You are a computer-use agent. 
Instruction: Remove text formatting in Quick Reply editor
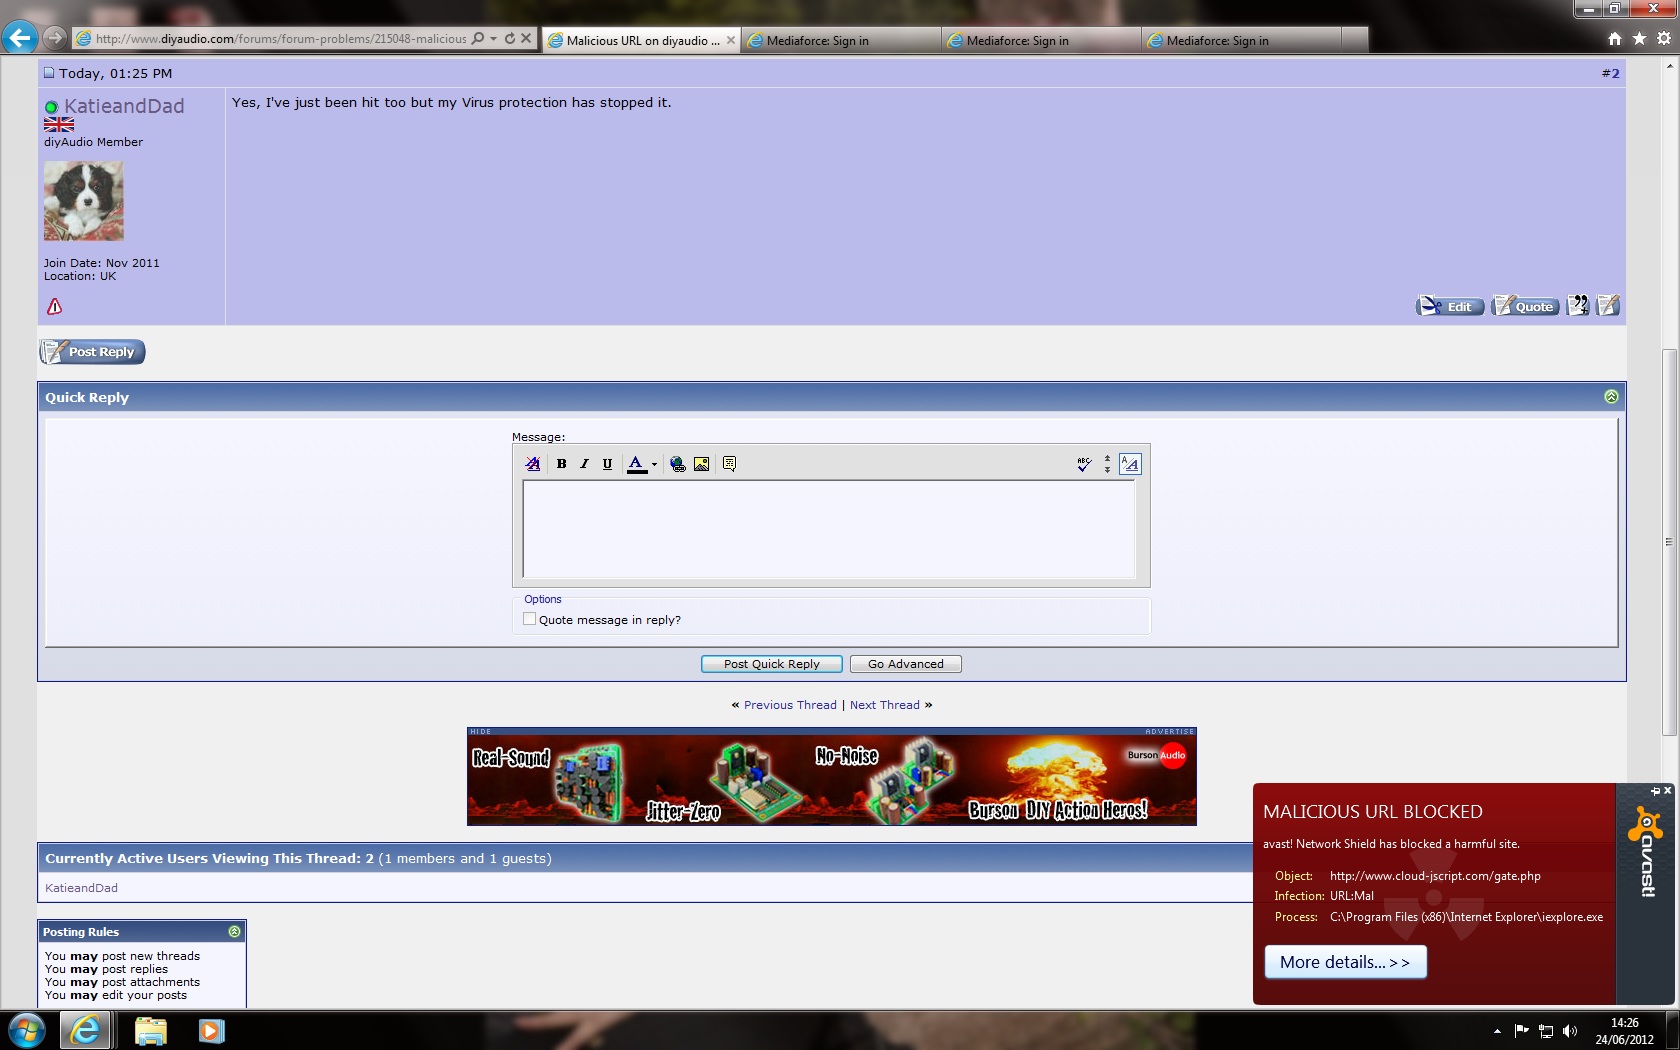point(533,464)
